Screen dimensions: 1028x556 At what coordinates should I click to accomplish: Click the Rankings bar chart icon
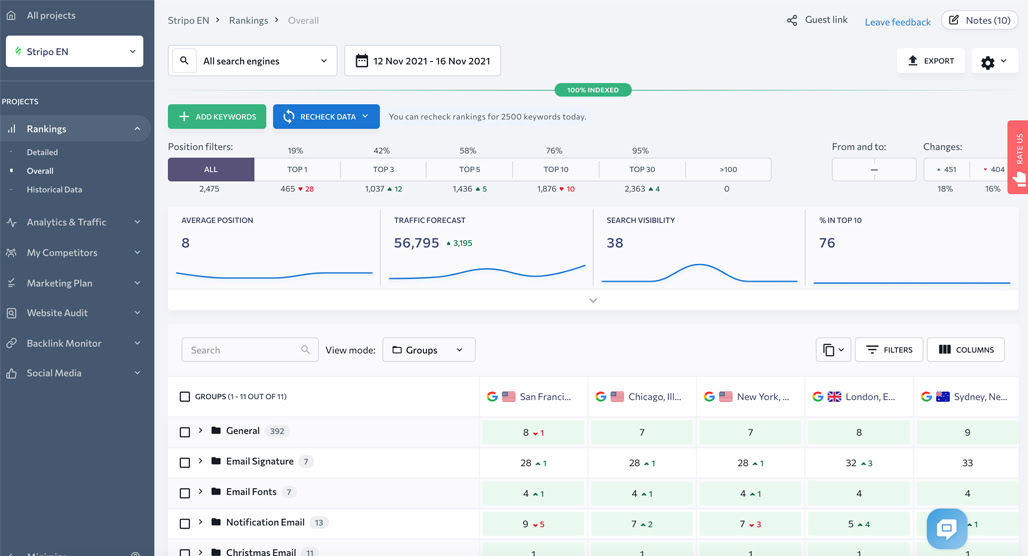click(11, 129)
